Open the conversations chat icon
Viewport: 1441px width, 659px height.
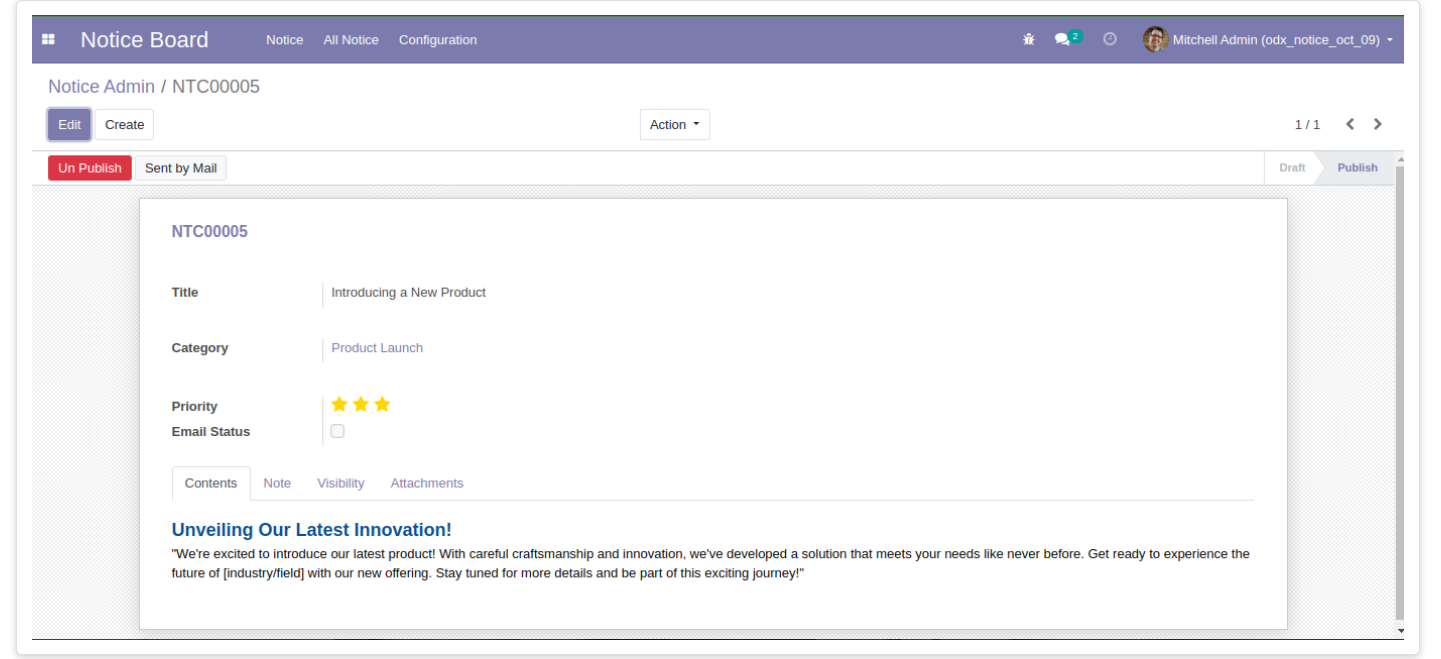click(x=1062, y=40)
